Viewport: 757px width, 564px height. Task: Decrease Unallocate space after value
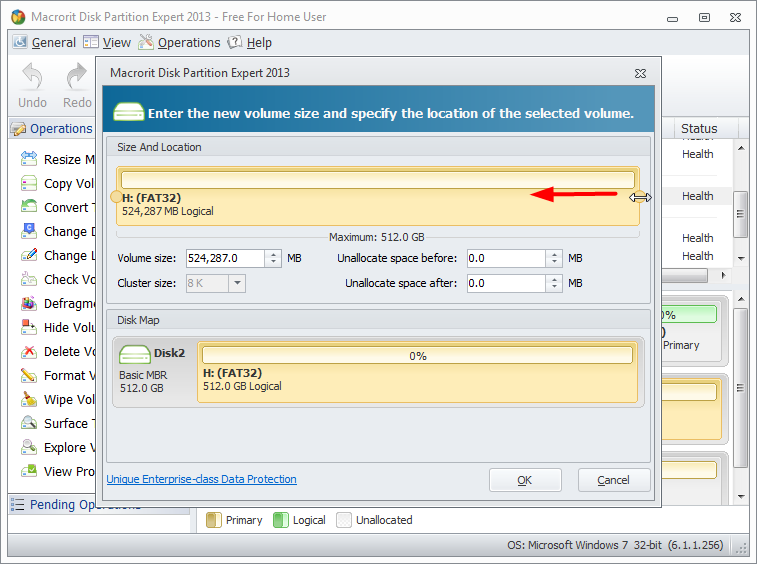pyautogui.click(x=554, y=288)
